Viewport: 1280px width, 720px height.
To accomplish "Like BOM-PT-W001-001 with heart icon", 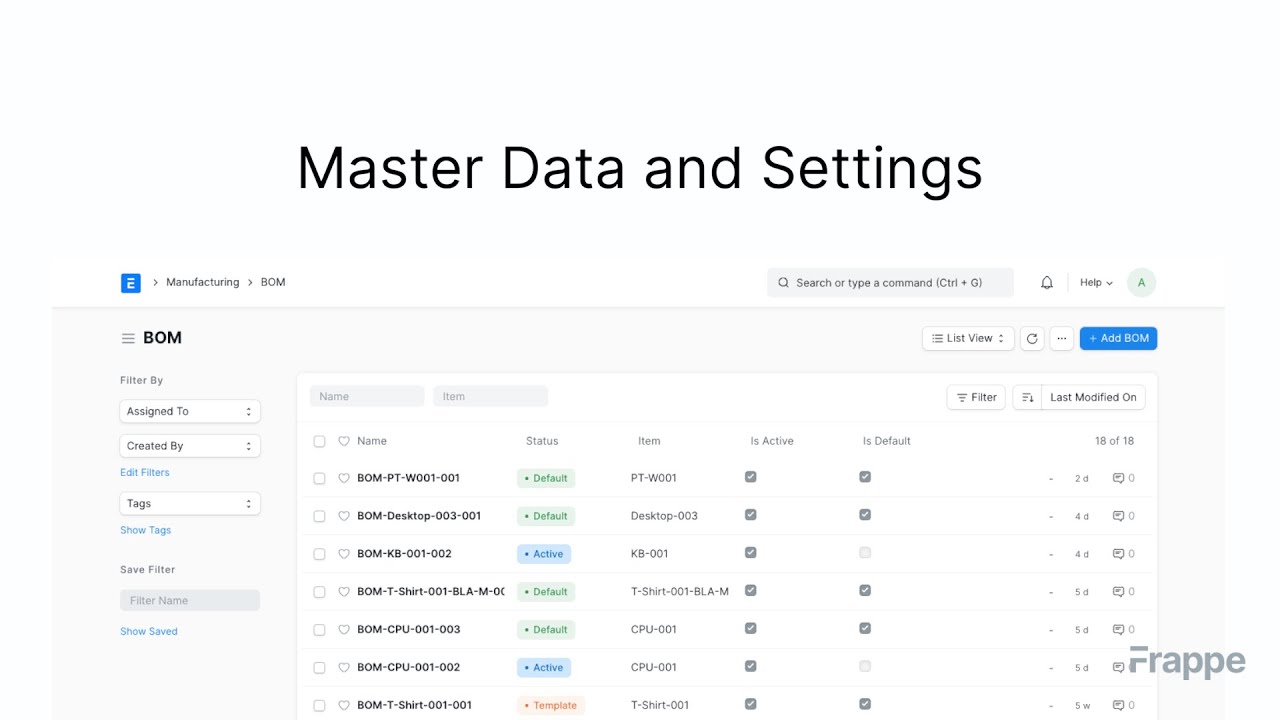I will [x=344, y=478].
